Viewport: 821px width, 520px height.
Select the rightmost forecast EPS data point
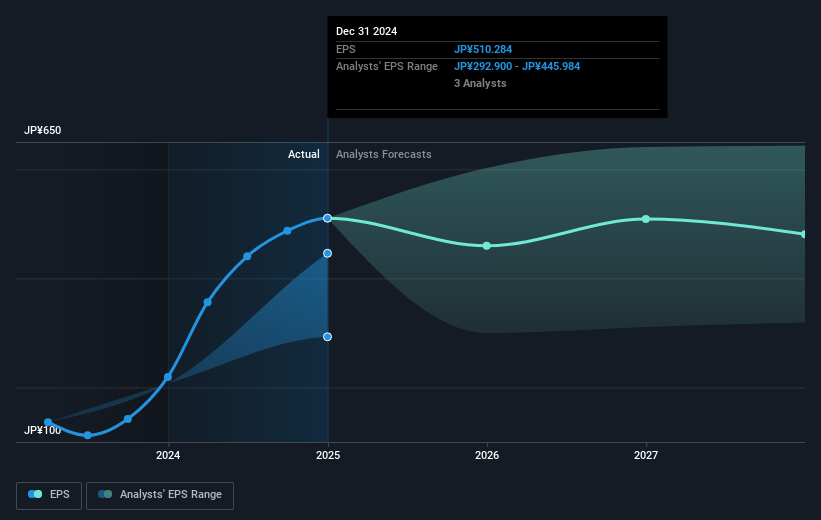[x=804, y=234]
